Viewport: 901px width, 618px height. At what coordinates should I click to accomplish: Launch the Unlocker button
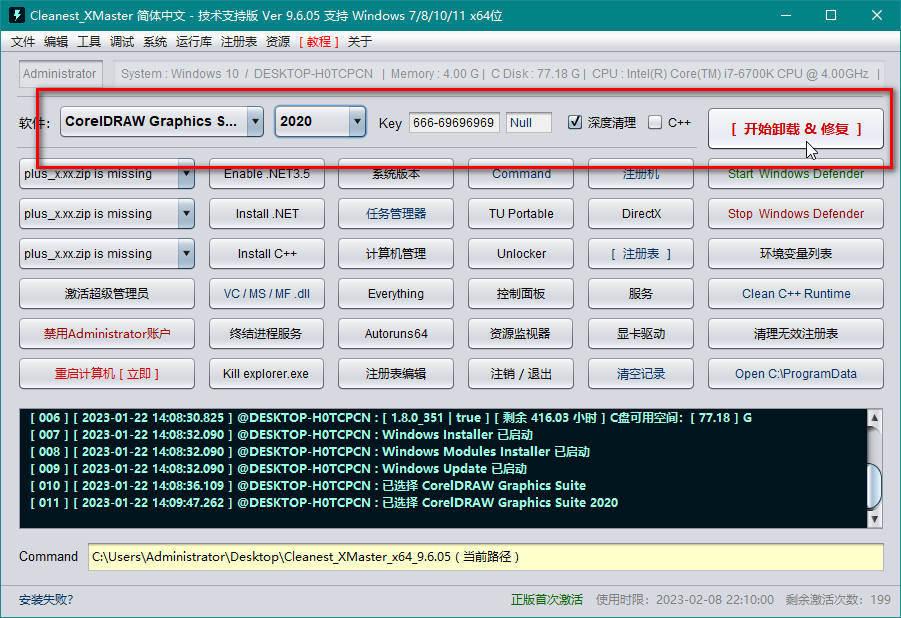[x=521, y=254]
